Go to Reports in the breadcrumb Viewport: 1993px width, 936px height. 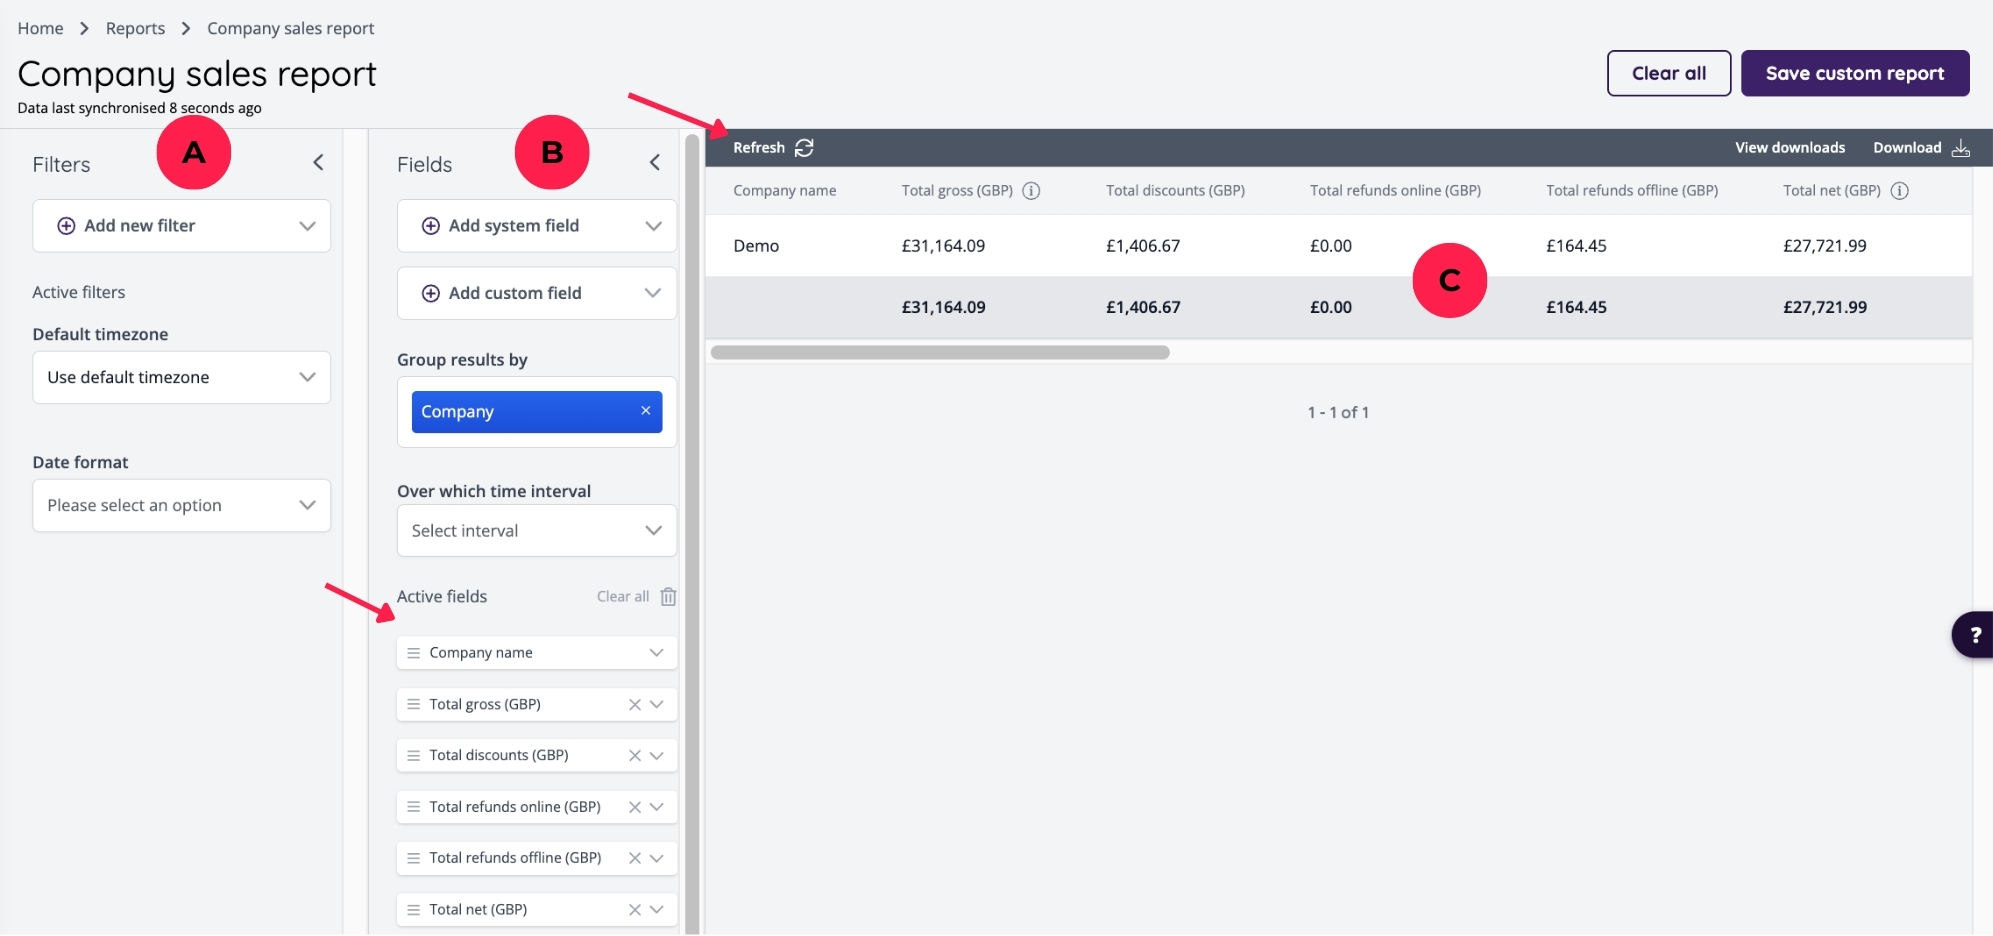135,28
